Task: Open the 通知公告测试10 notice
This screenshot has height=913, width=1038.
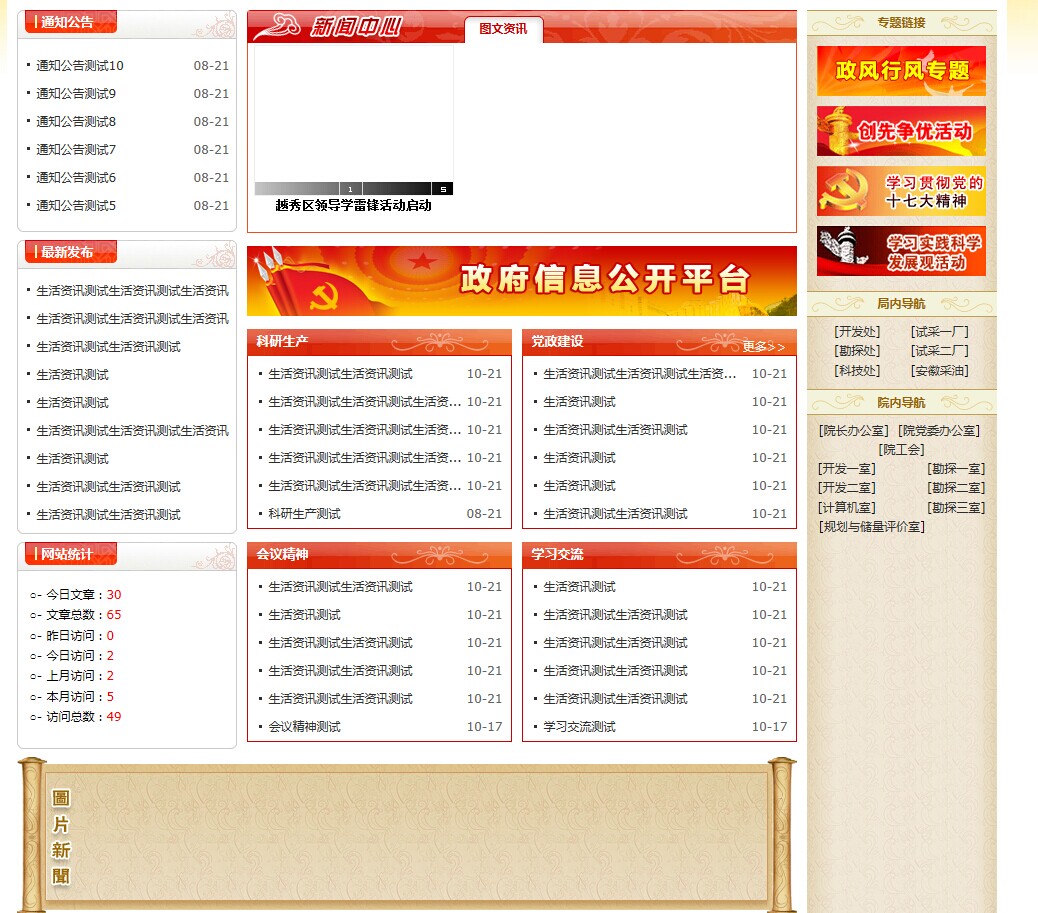Action: click(80, 66)
